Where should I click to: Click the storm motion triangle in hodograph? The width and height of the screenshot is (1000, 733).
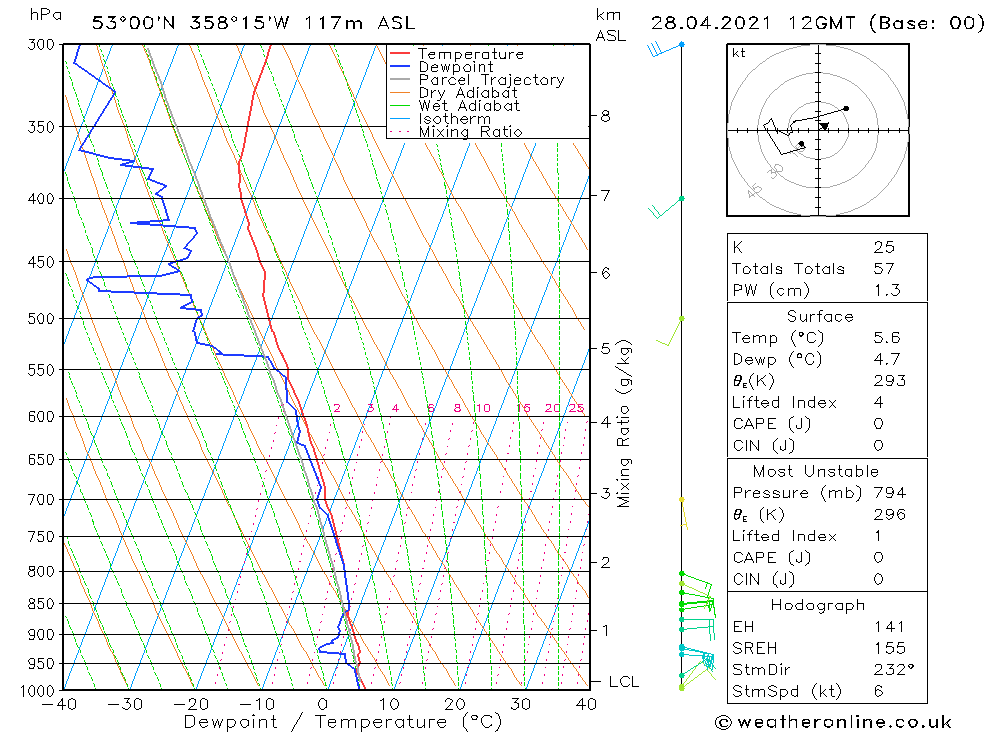[x=824, y=126]
